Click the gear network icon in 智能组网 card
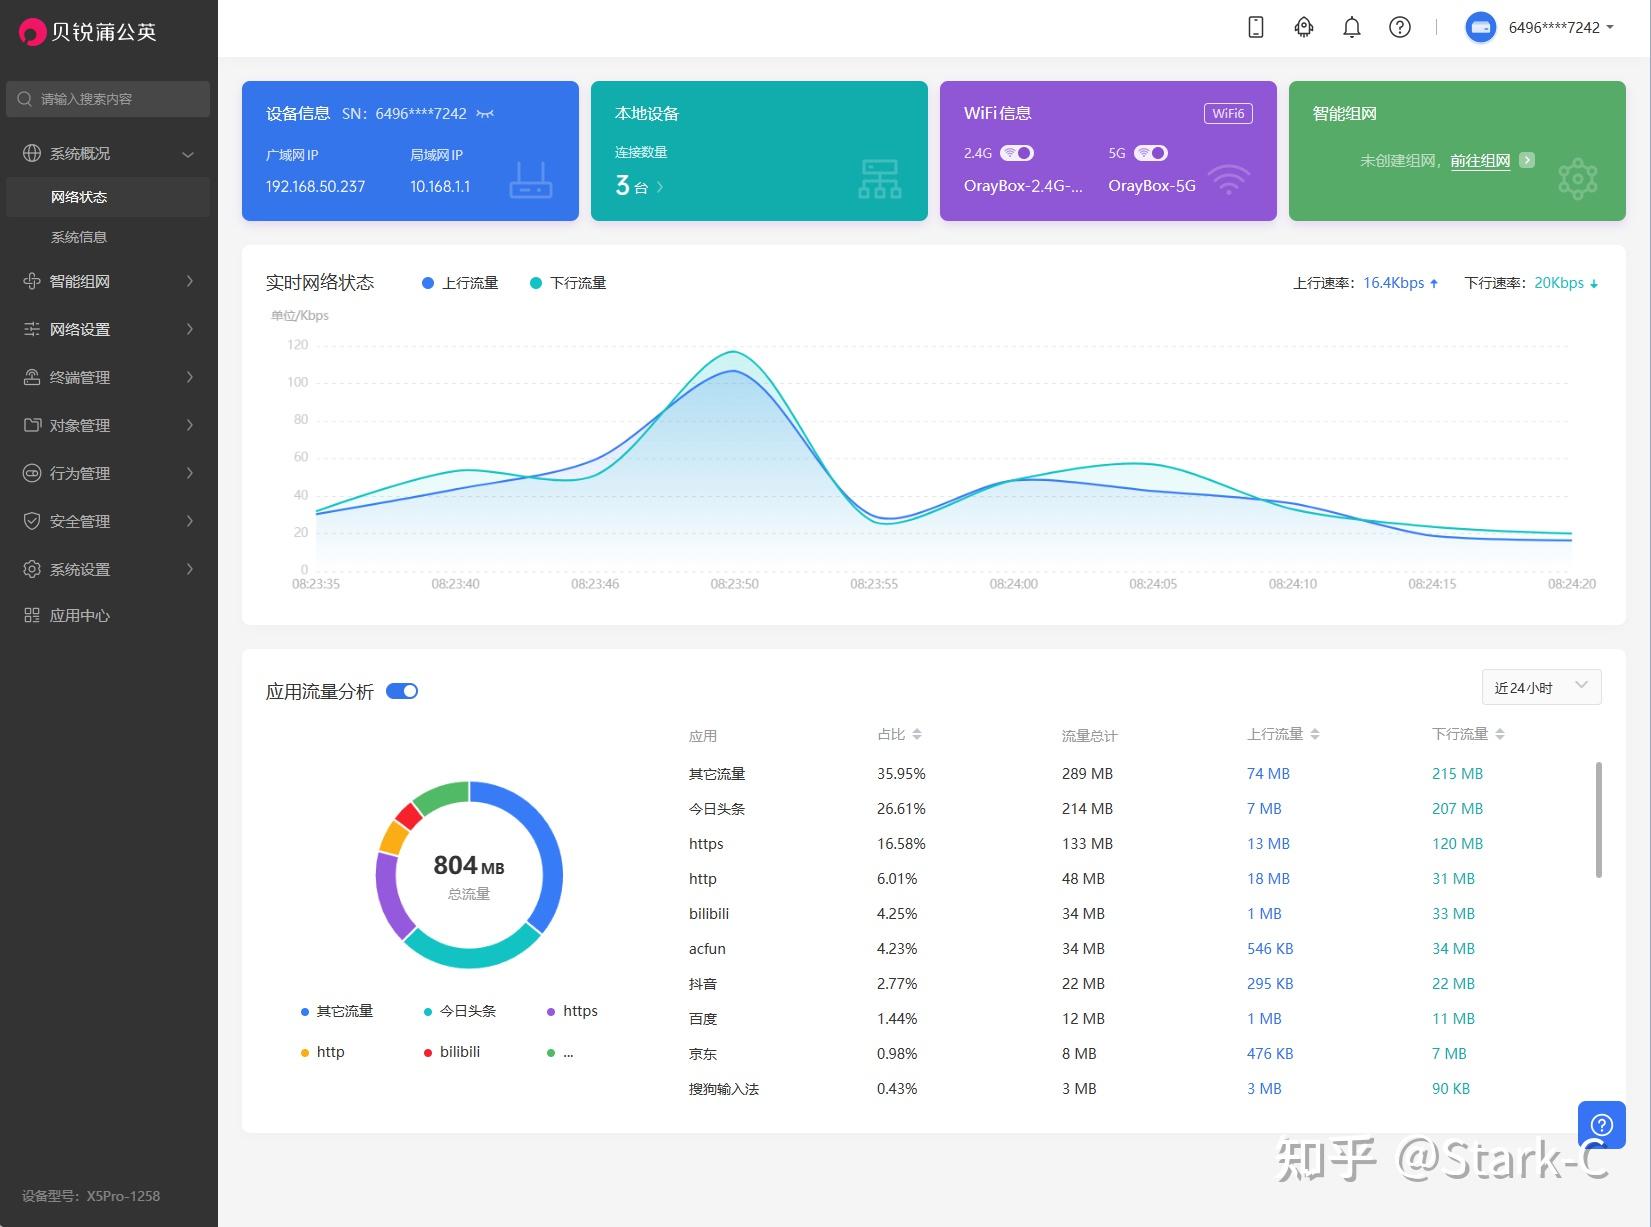This screenshot has width=1651, height=1227. [x=1578, y=179]
